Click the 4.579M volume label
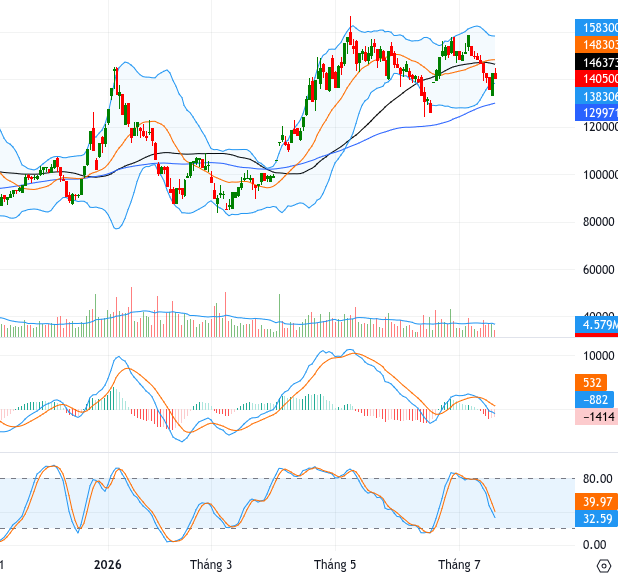The height and width of the screenshot is (573, 618). (x=596, y=325)
